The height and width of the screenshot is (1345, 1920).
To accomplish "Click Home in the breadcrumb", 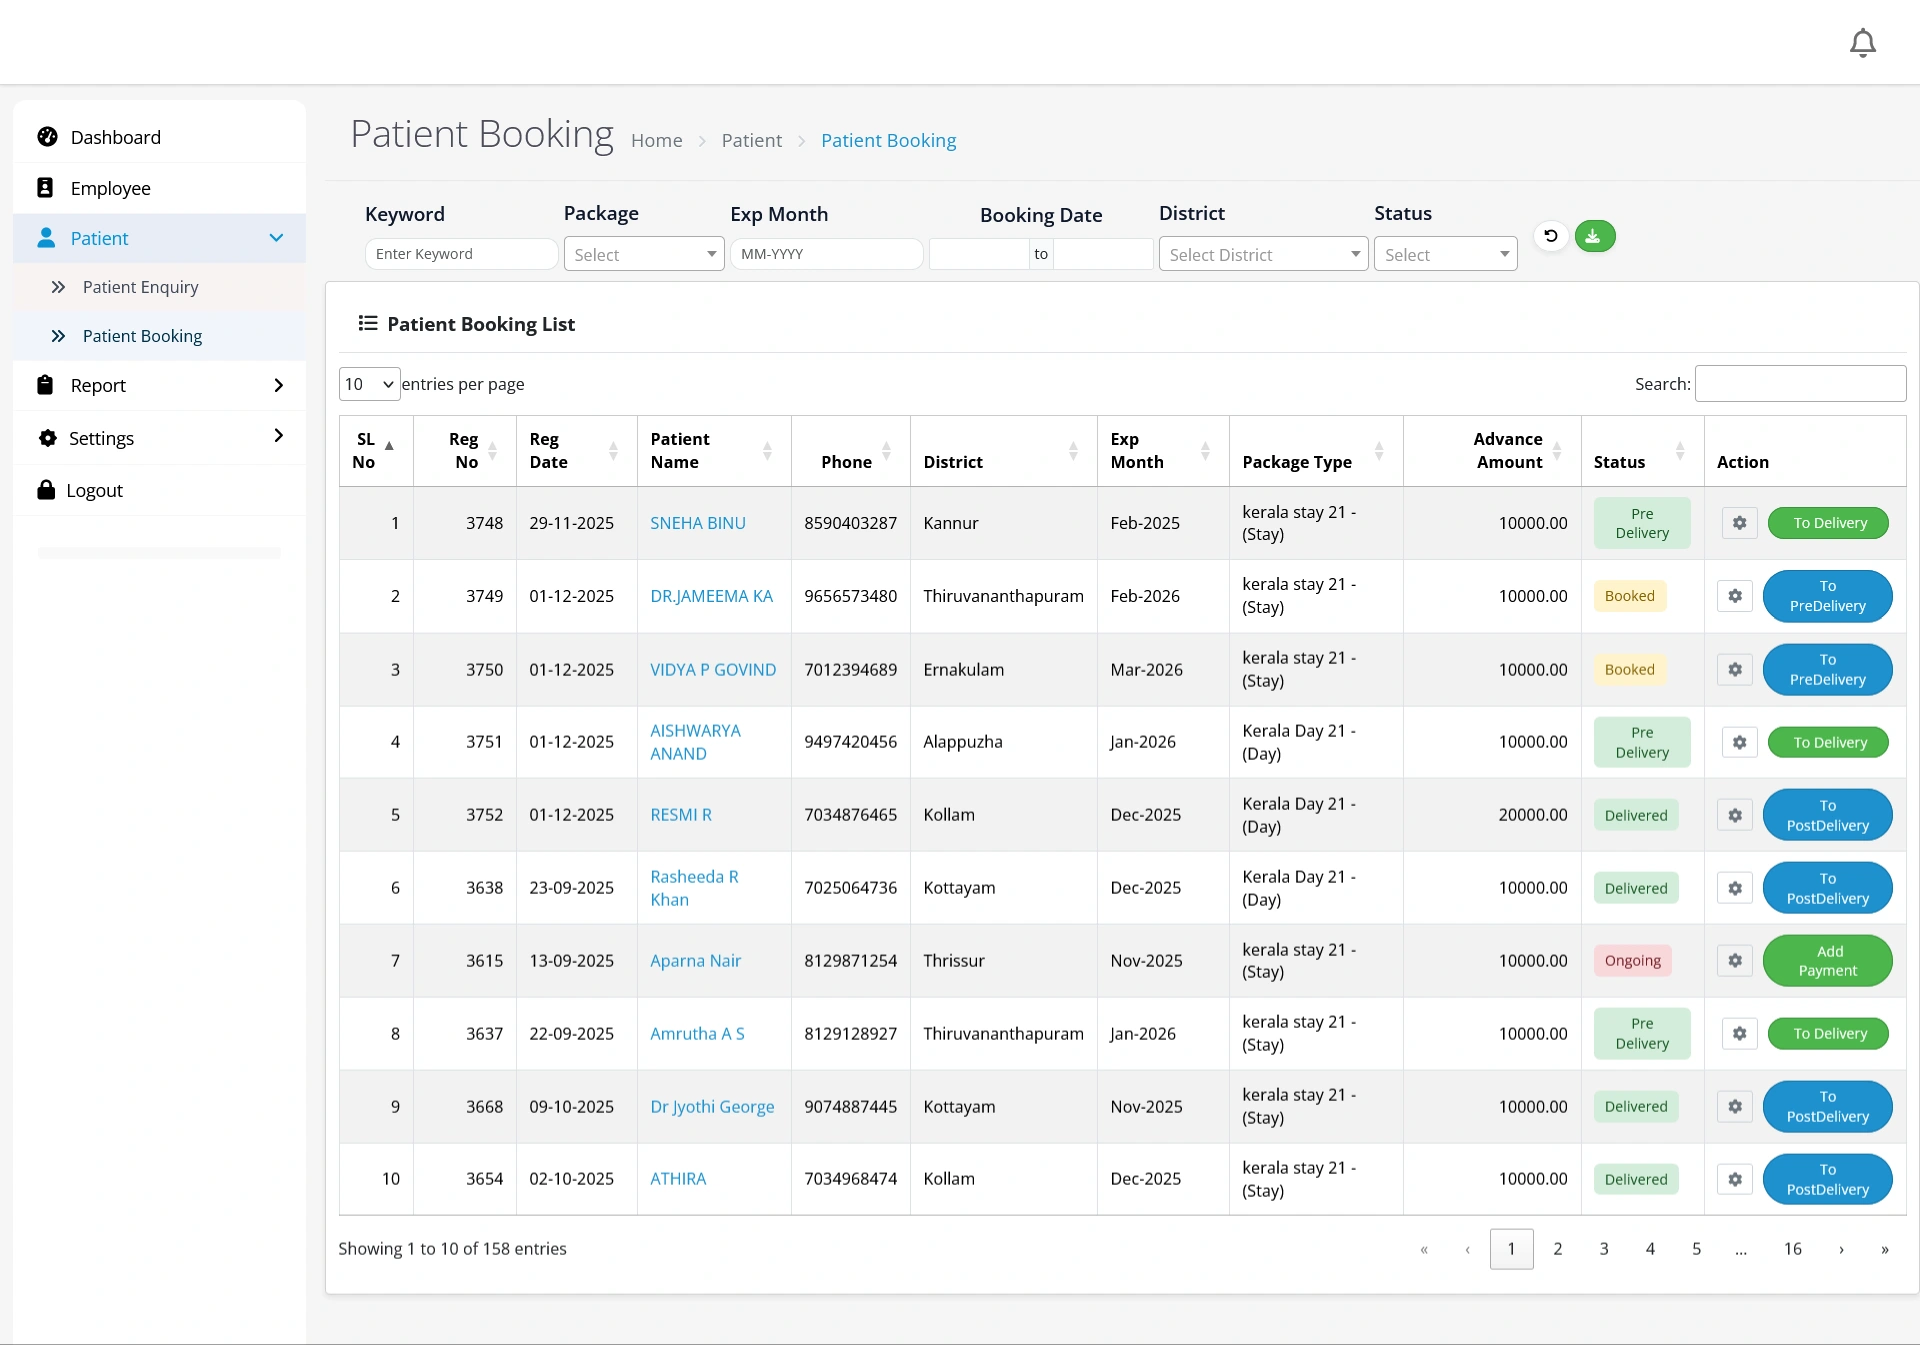I will point(656,140).
